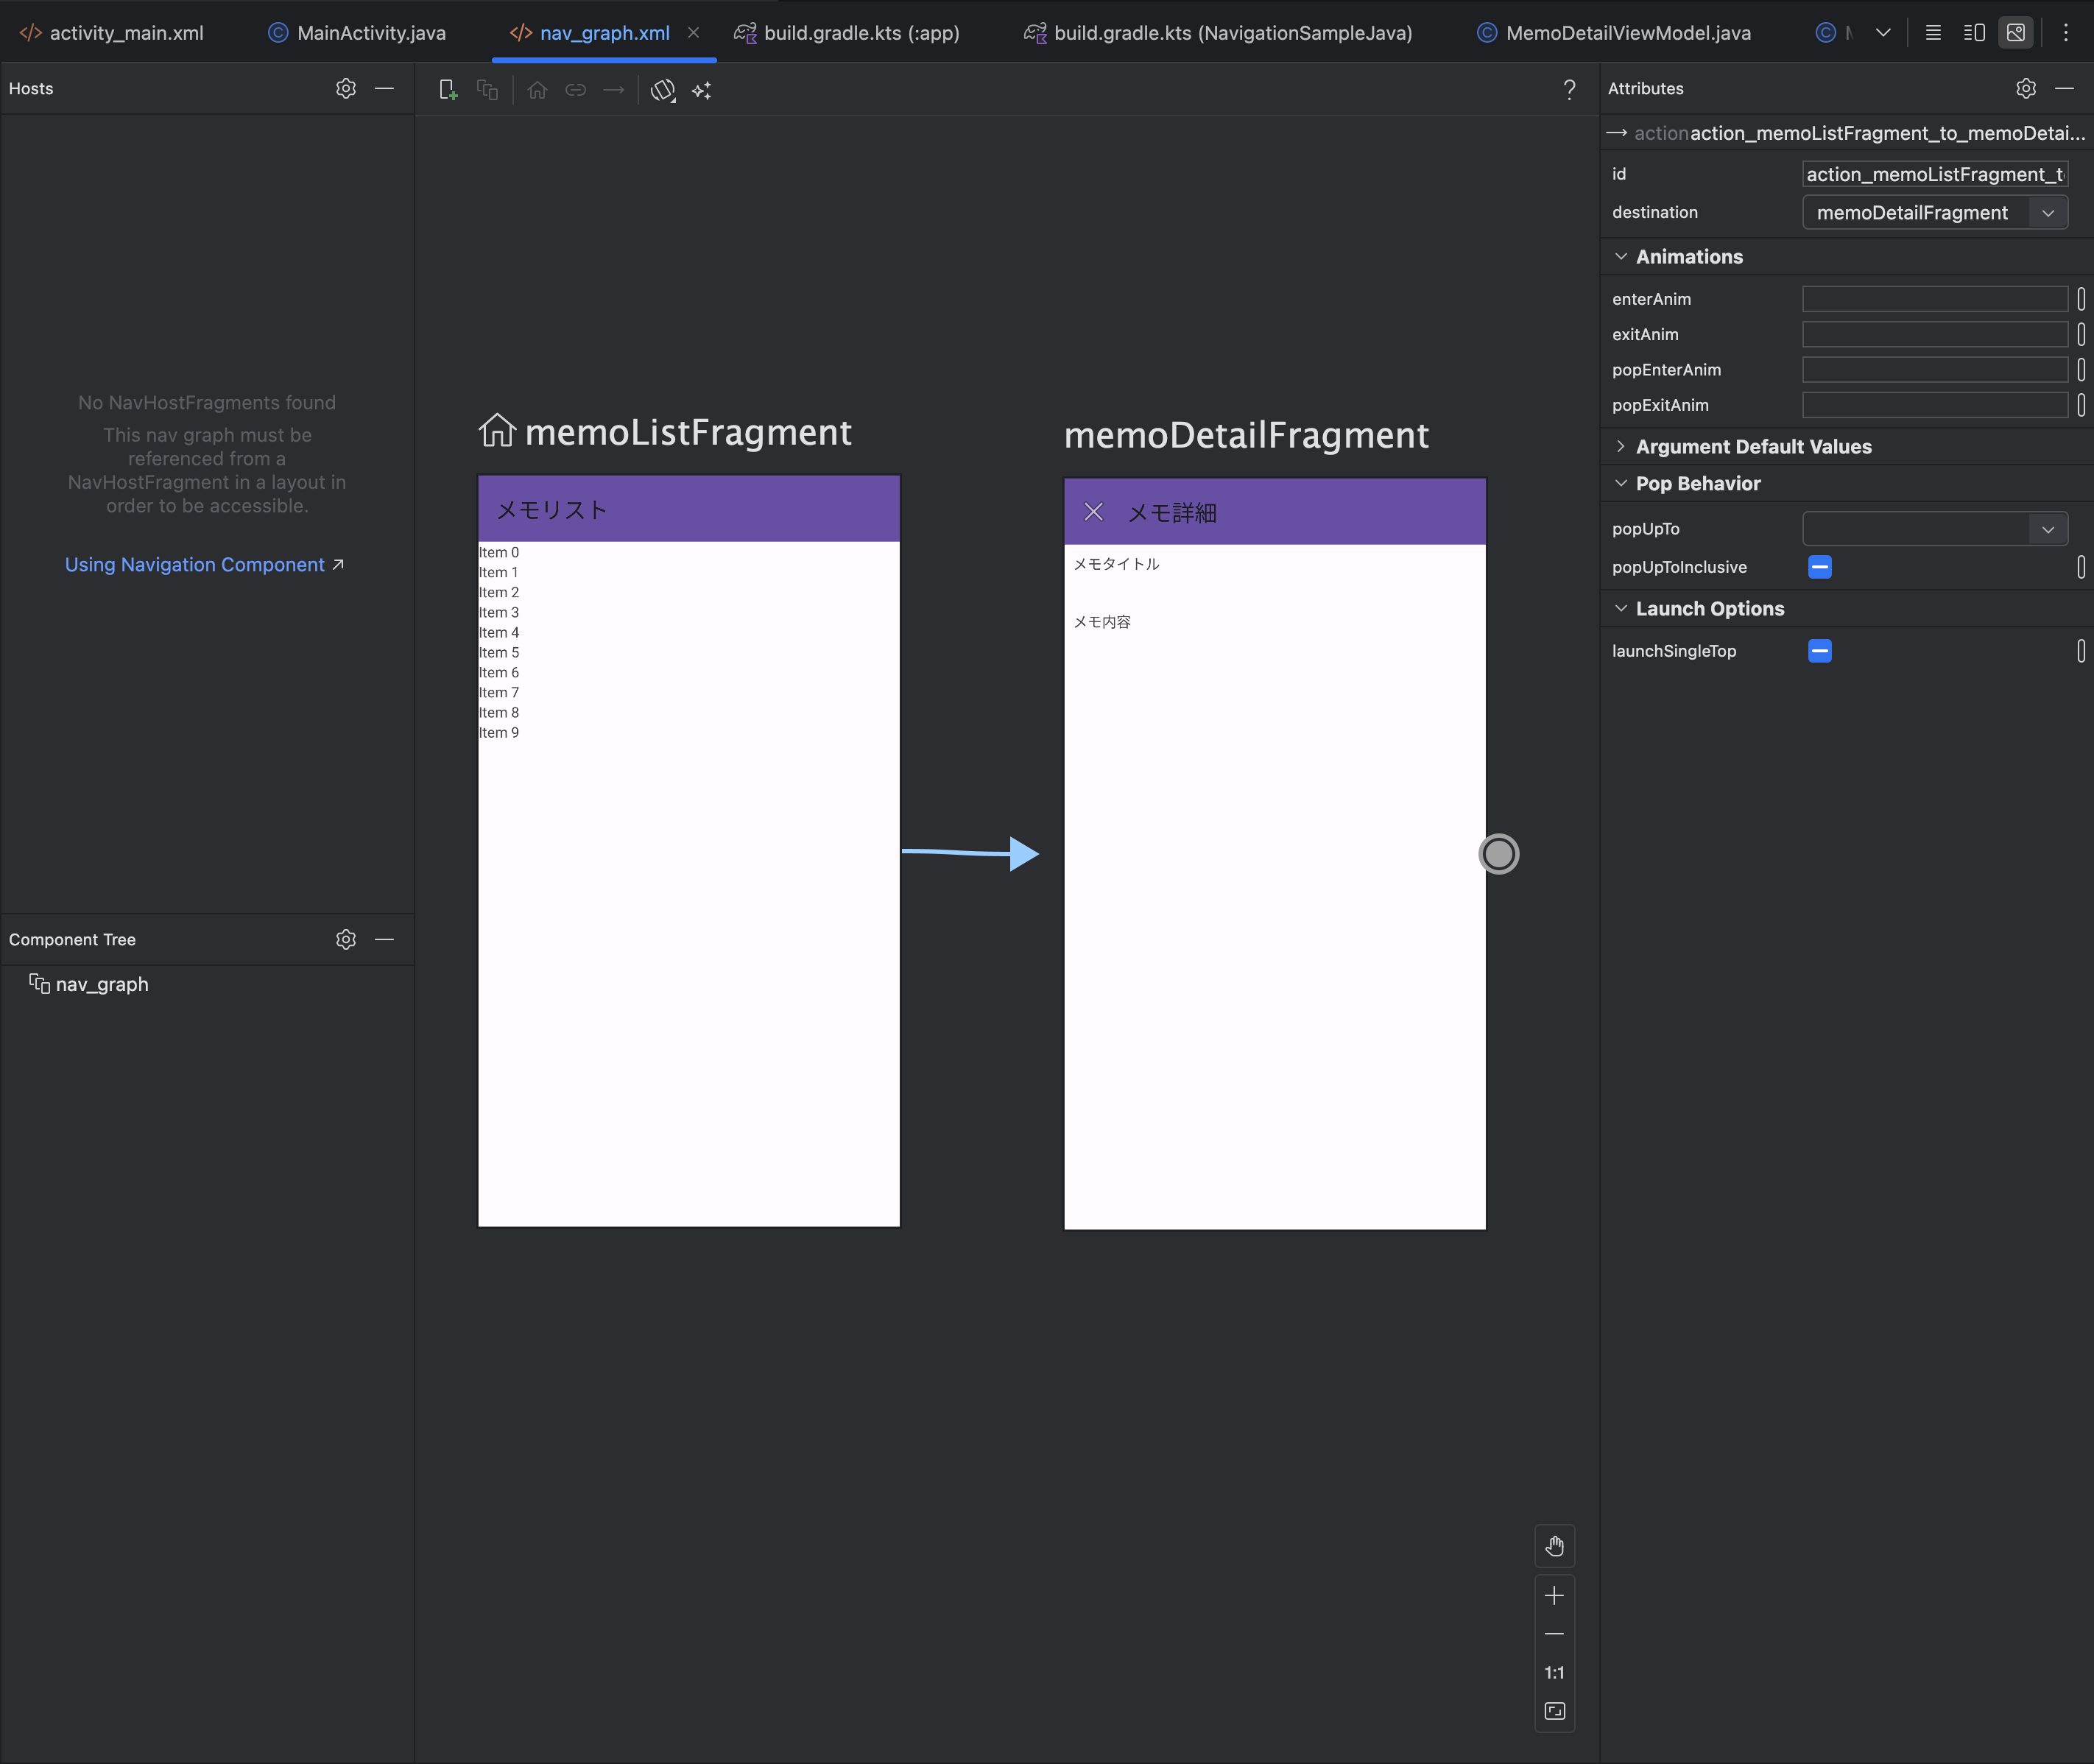Switch editor to Design view mode
This screenshot has height=1764, width=2094.
[x=2016, y=32]
